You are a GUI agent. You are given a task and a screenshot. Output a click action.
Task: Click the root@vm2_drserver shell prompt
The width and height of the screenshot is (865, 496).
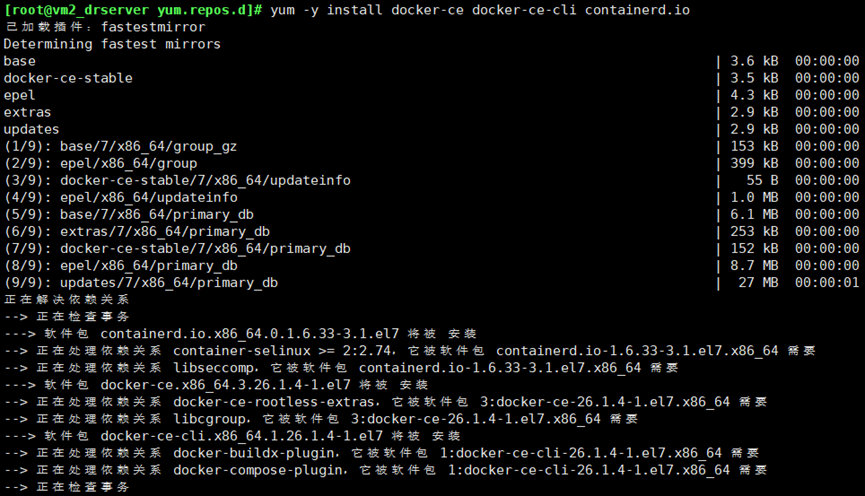click(132, 10)
